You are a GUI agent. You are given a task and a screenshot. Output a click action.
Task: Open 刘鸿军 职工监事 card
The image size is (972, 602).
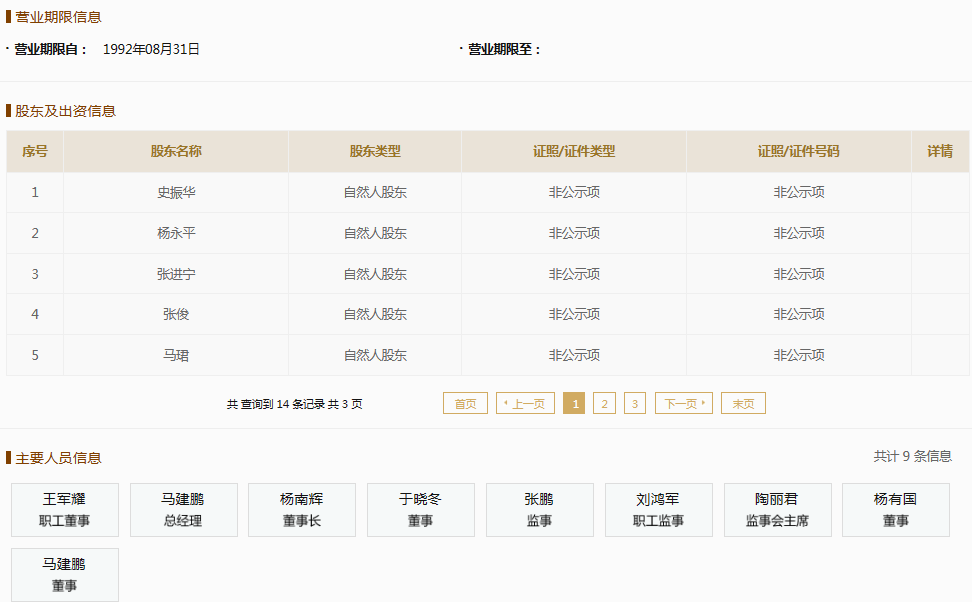[x=659, y=510]
